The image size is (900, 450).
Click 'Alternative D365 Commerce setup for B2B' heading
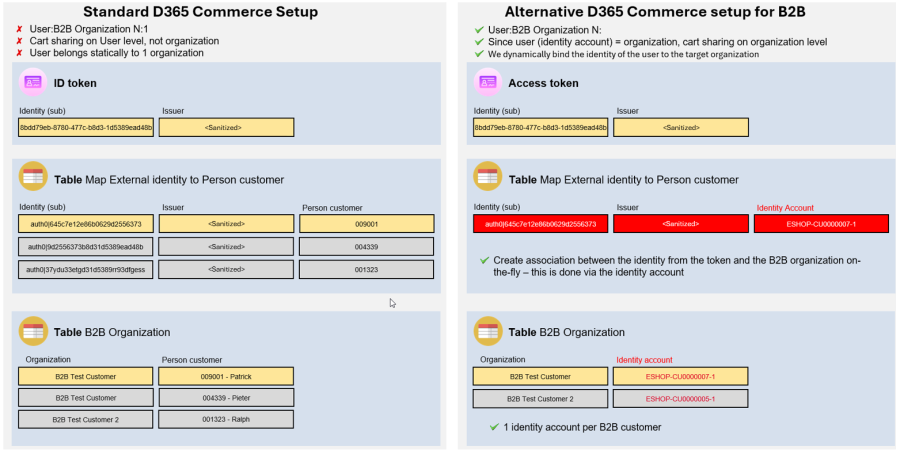coord(654,11)
